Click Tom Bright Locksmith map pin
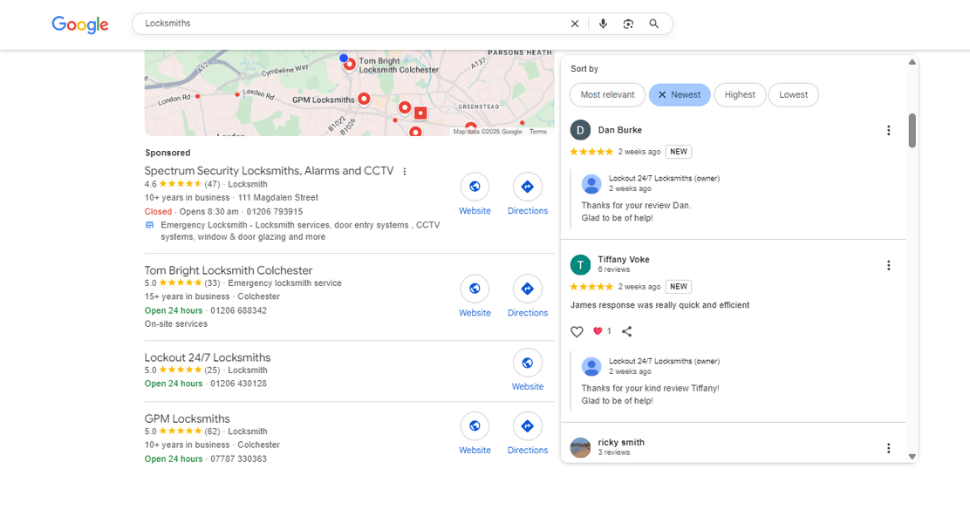This screenshot has height=517, width=970. (350, 64)
